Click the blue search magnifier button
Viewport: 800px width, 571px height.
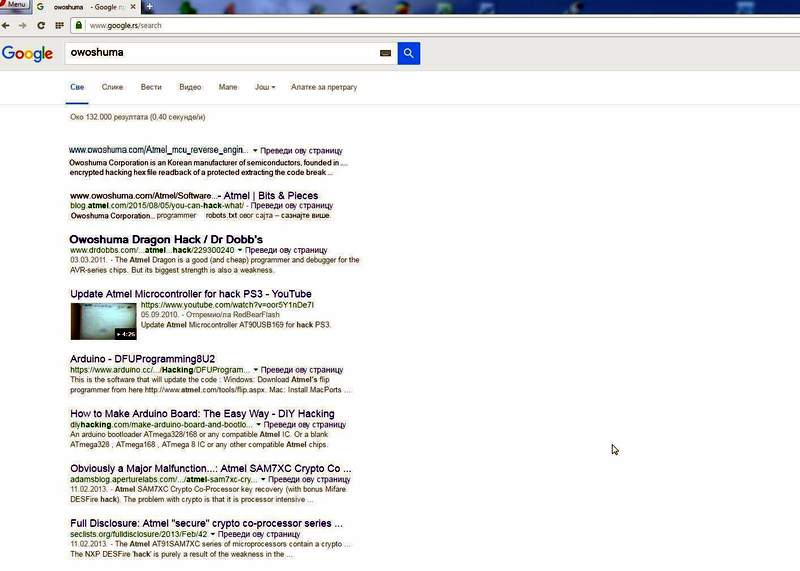(x=409, y=53)
